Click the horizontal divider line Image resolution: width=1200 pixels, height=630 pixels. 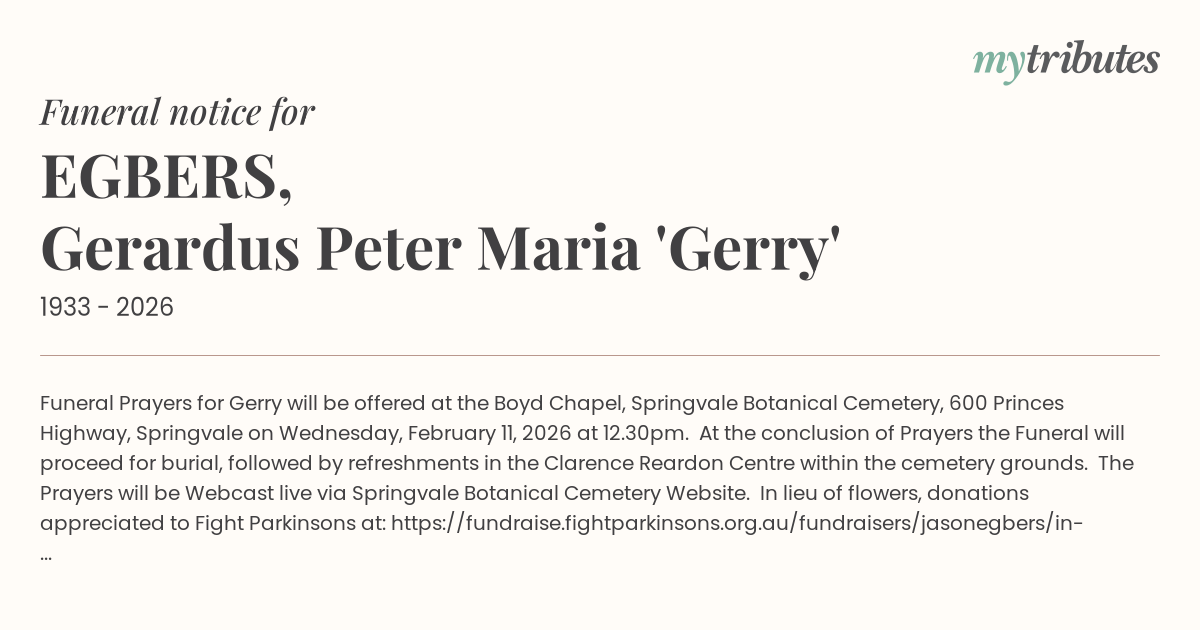[x=600, y=355]
